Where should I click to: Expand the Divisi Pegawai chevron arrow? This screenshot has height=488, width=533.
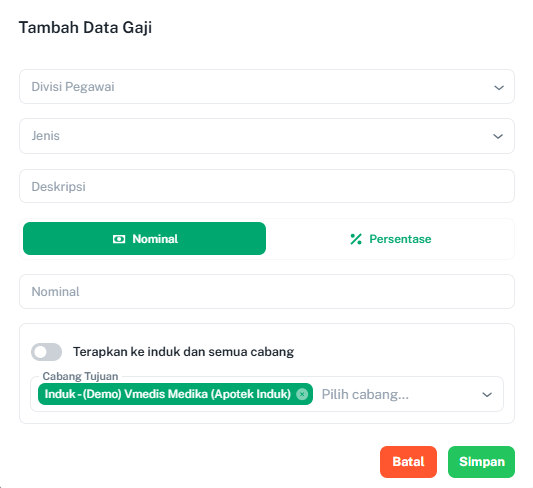click(x=499, y=88)
